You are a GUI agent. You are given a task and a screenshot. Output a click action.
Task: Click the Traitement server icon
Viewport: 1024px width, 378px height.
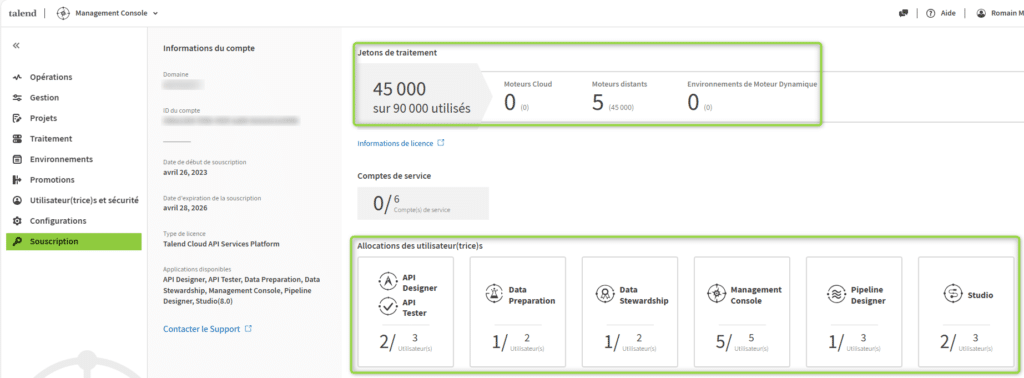pyautogui.click(x=18, y=138)
